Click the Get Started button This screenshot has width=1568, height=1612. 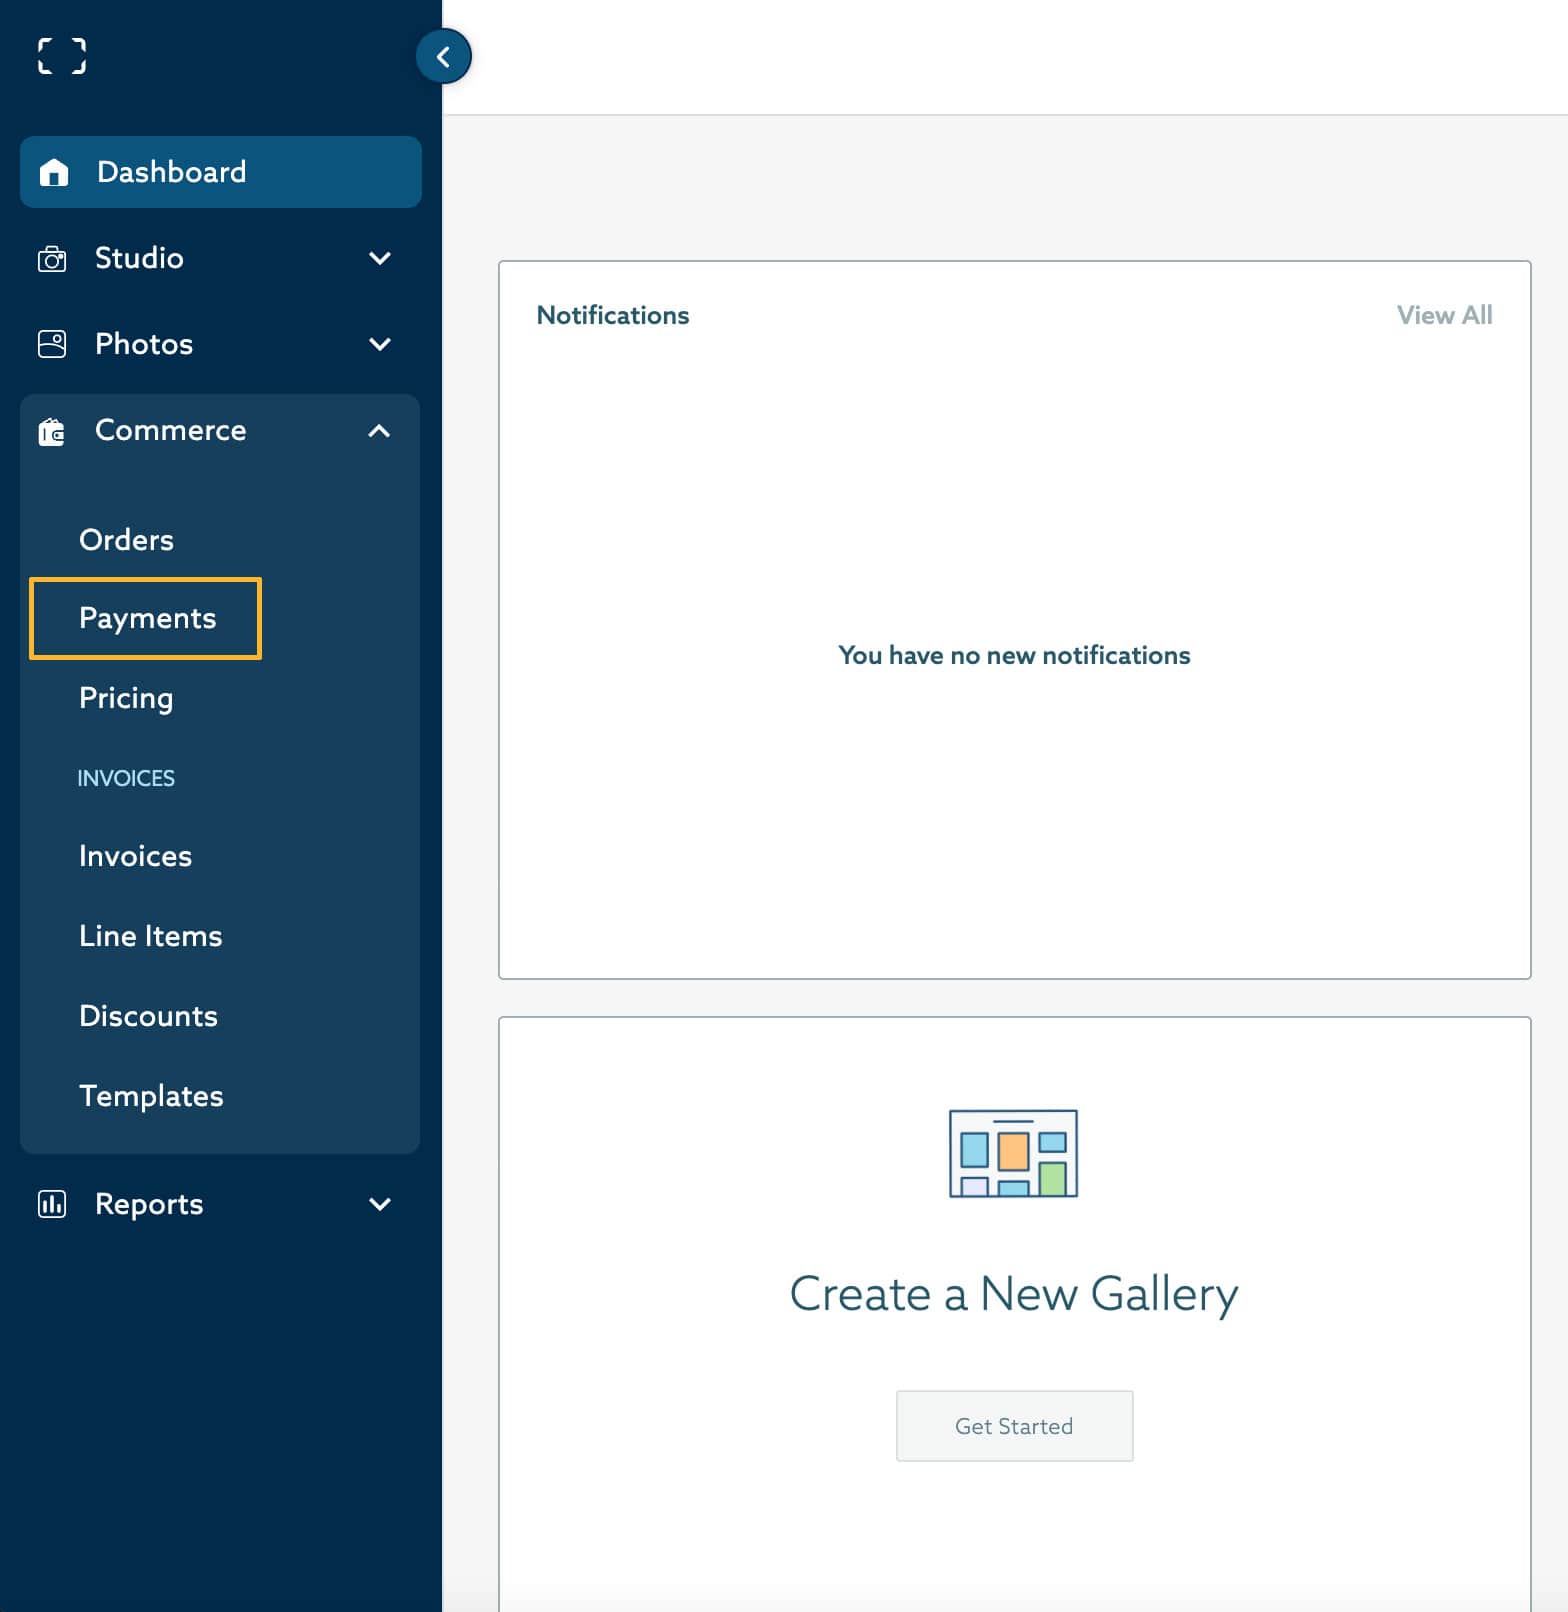(1014, 1426)
